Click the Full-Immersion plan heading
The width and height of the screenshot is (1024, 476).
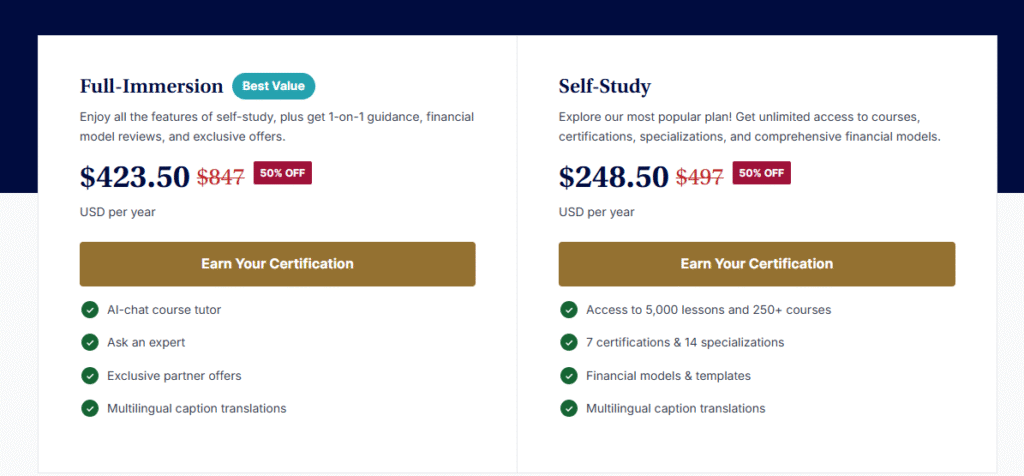click(x=151, y=86)
